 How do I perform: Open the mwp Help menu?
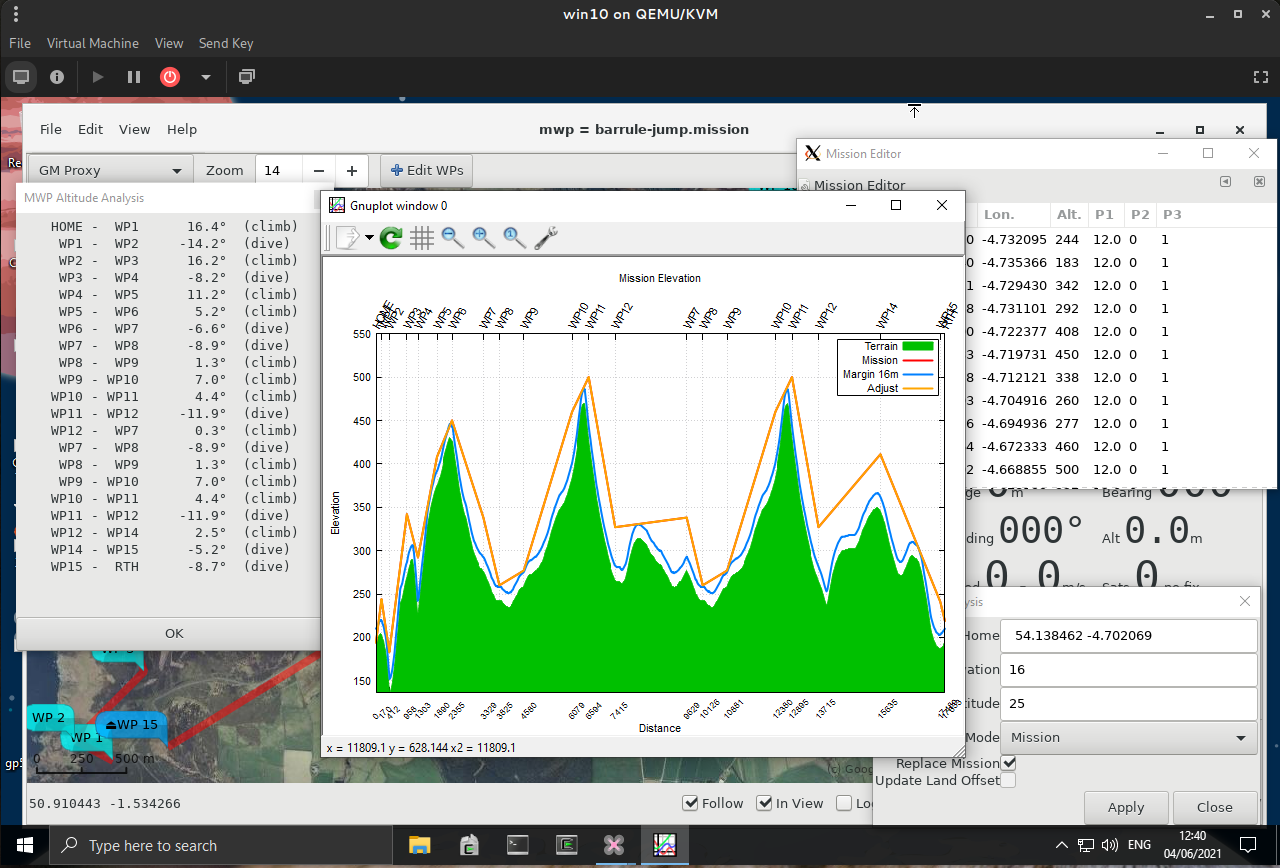tap(182, 129)
